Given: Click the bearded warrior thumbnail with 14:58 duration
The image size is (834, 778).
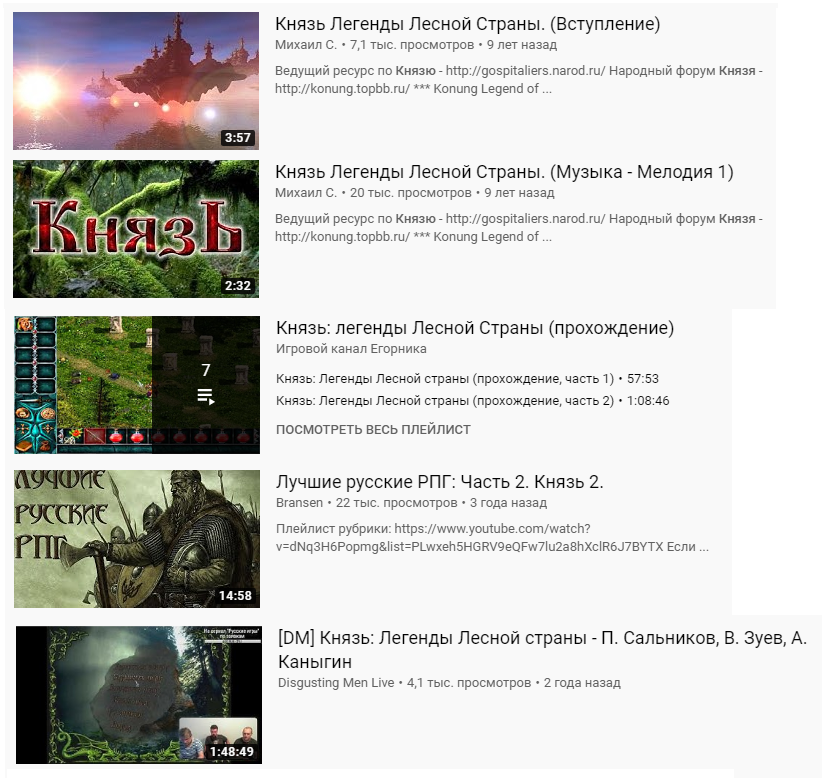Looking at the screenshot, I should [x=137, y=539].
